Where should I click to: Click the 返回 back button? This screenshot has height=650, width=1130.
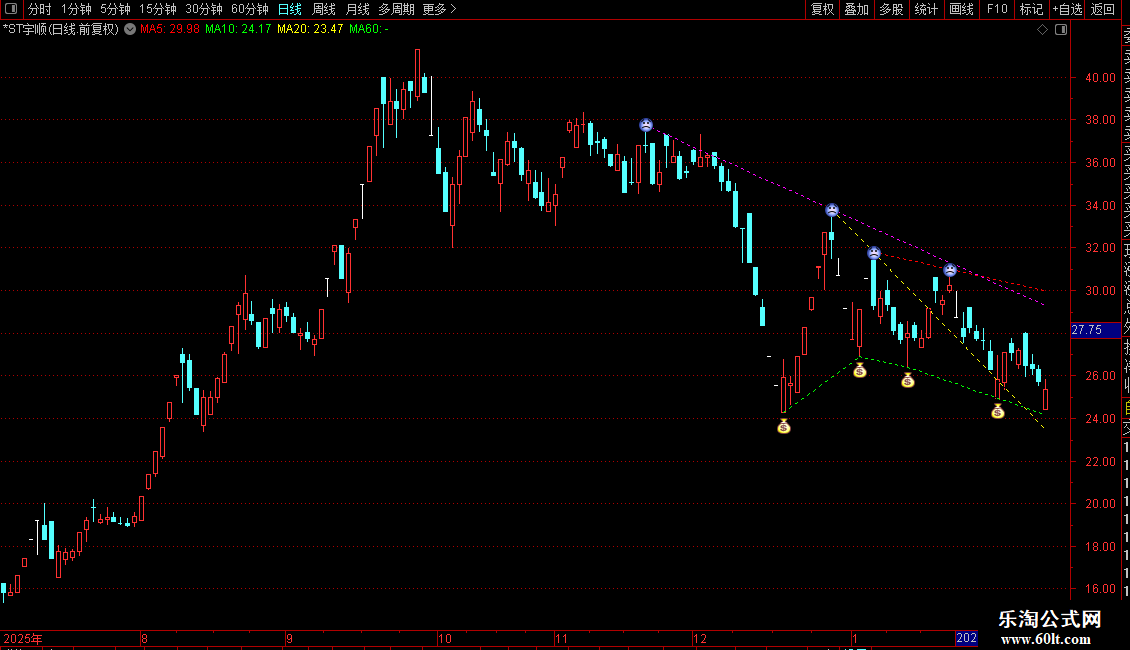pos(1103,9)
